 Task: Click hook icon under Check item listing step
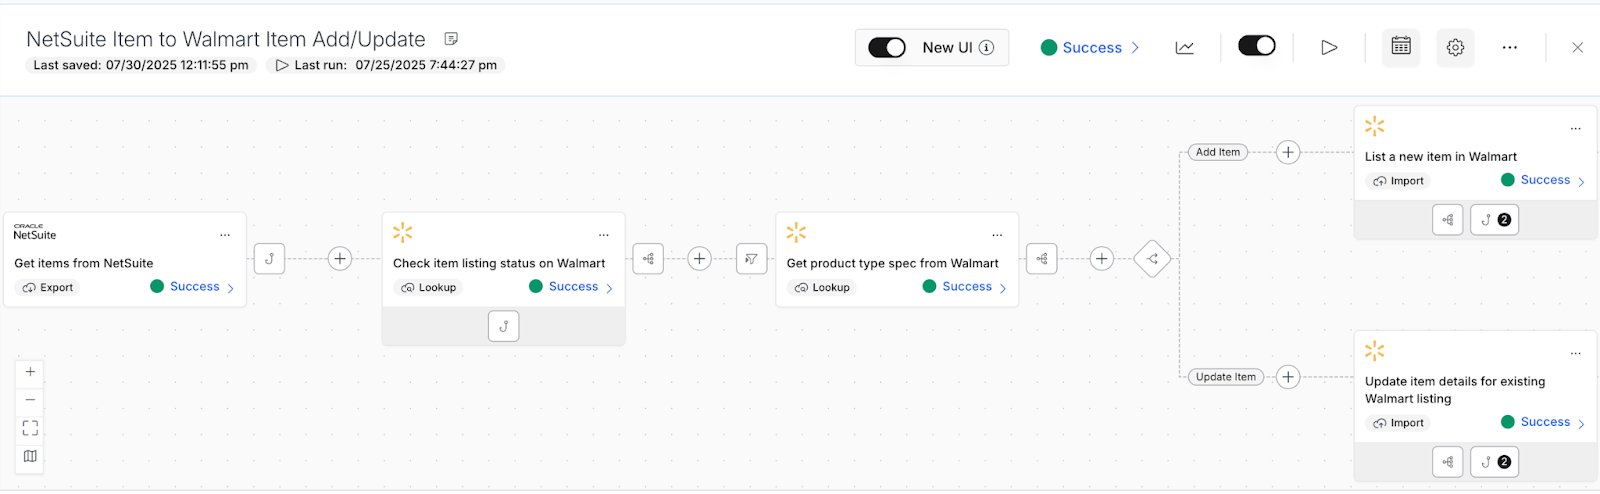[x=504, y=326]
